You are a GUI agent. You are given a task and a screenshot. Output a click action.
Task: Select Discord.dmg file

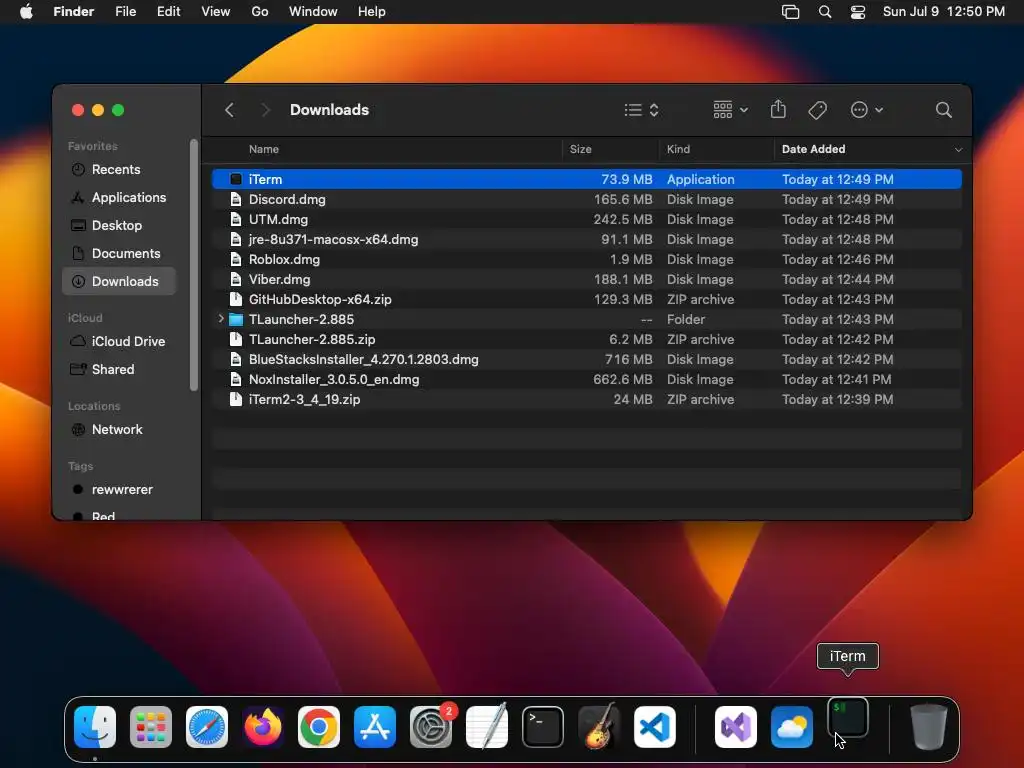pyautogui.click(x=586, y=199)
